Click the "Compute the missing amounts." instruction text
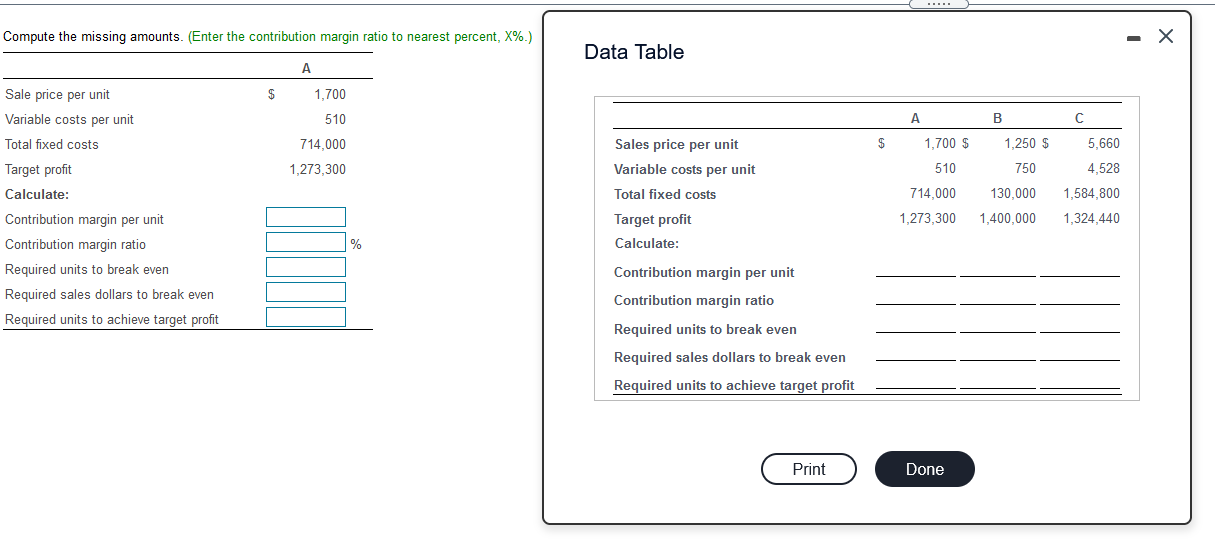Screen dimensions: 1215x543 coord(93,37)
